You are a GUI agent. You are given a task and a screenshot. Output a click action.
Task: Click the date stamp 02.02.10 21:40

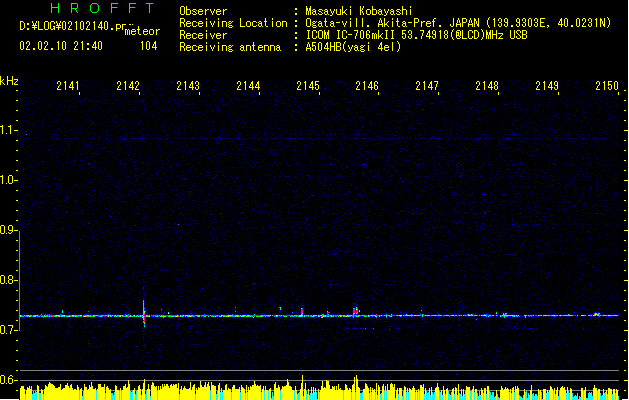click(61, 46)
